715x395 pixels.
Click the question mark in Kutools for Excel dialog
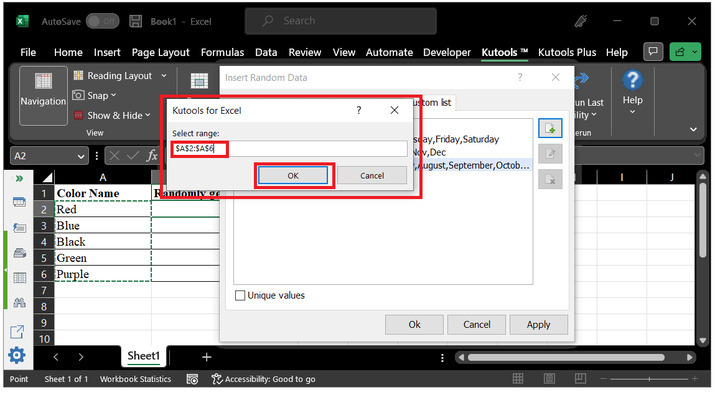coord(359,110)
